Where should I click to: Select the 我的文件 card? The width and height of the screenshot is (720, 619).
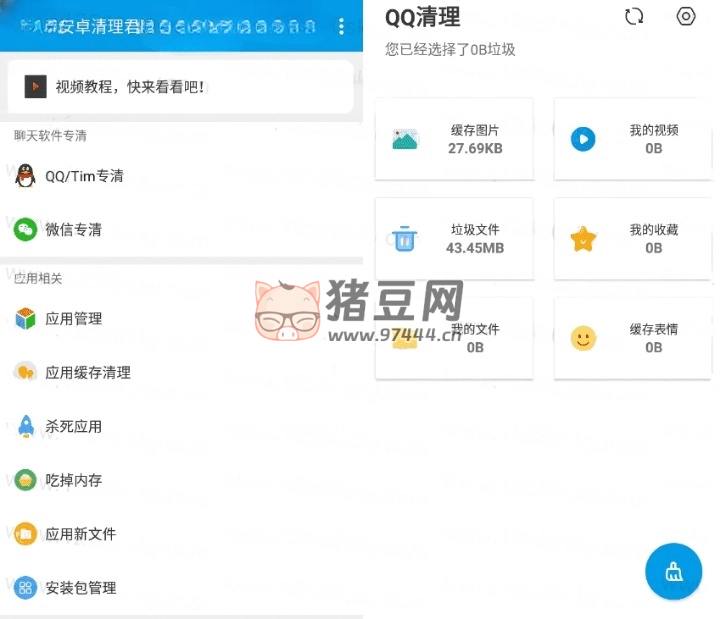(x=454, y=338)
